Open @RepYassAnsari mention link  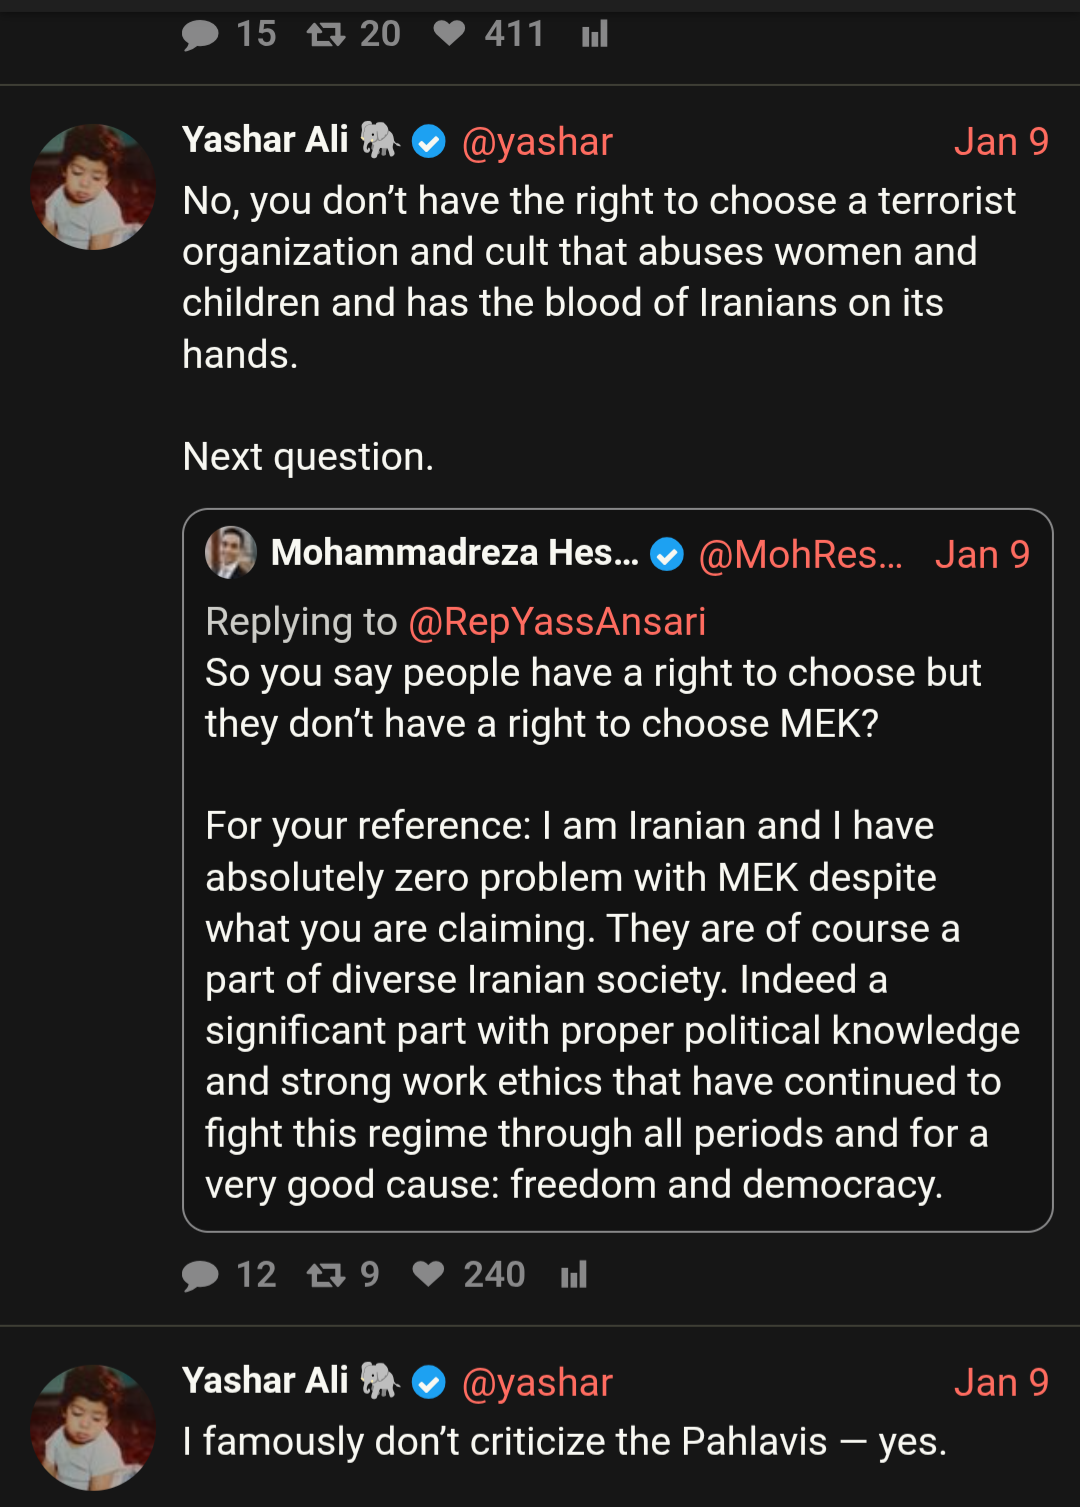pos(557,622)
